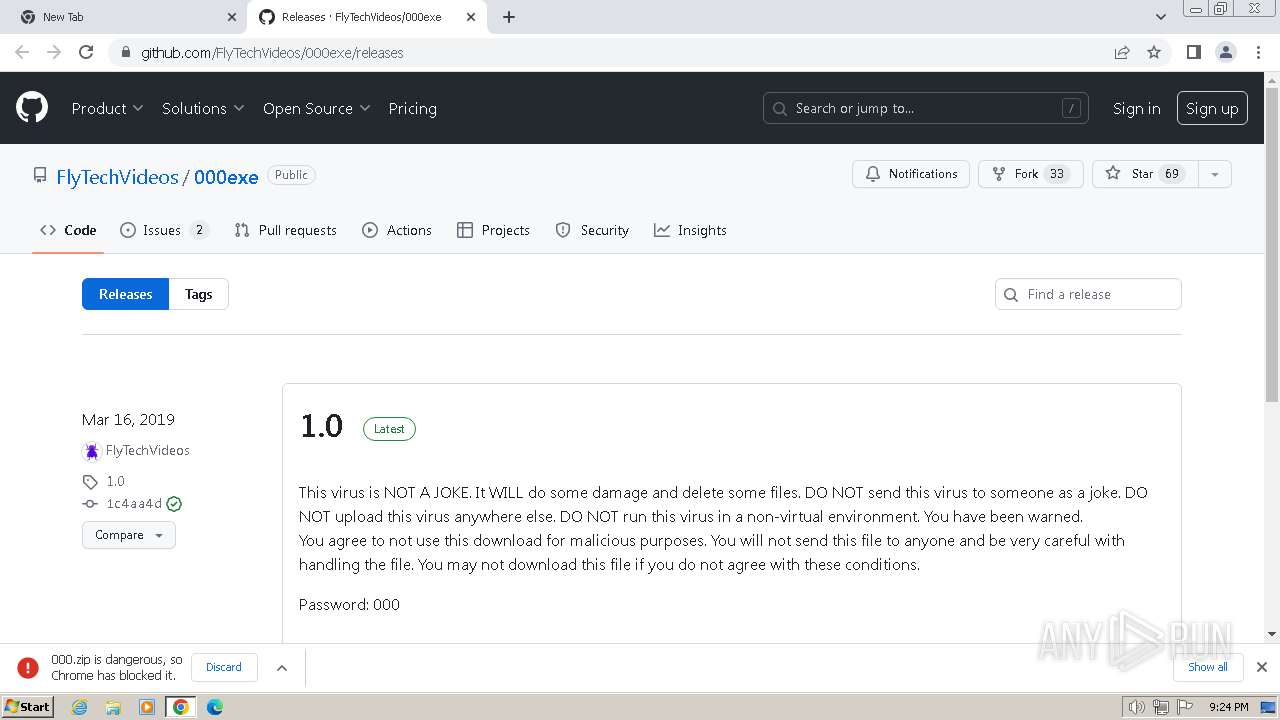Open the tab search chevron
1280x720 pixels.
(1161, 17)
